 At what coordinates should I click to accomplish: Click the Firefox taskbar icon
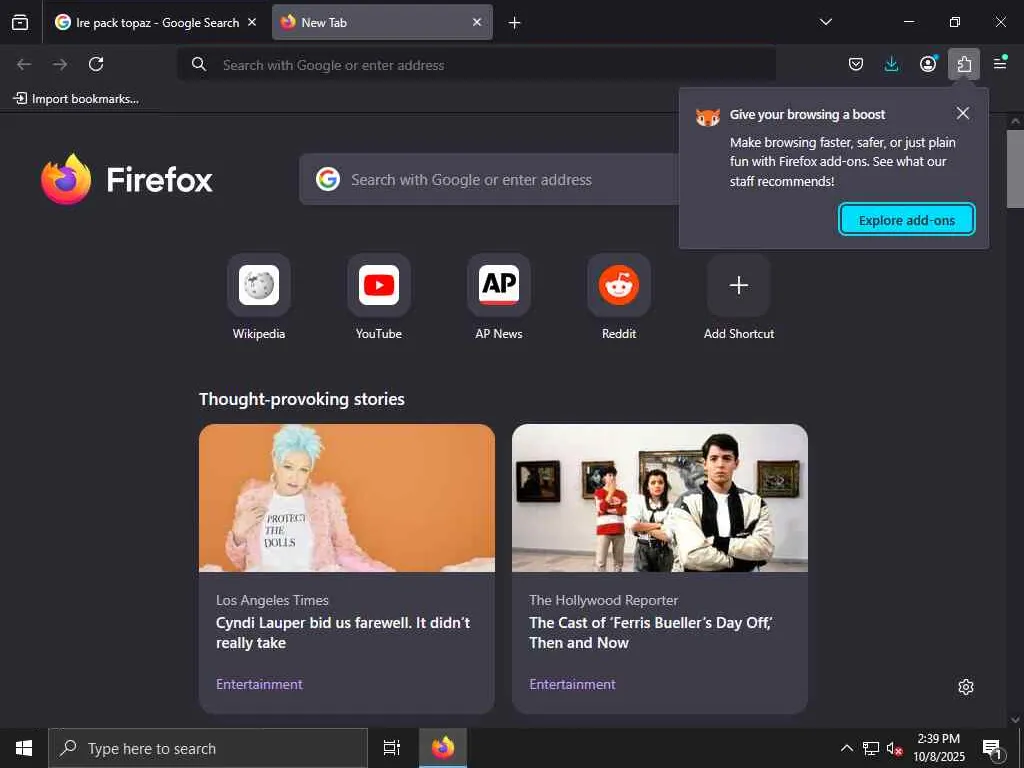(x=443, y=748)
